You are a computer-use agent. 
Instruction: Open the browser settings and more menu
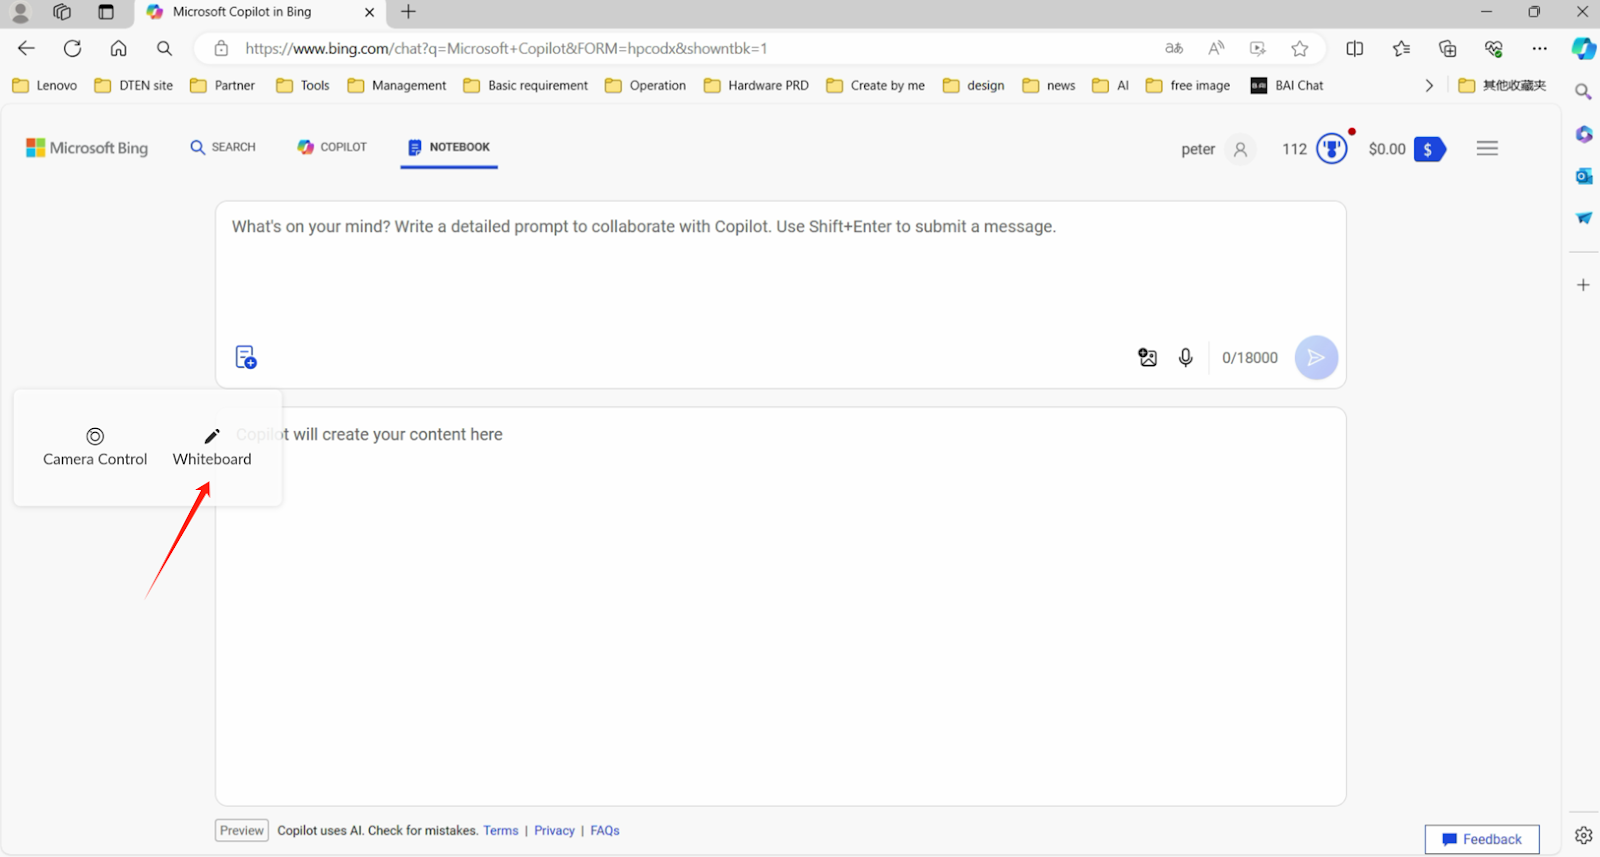click(1539, 48)
